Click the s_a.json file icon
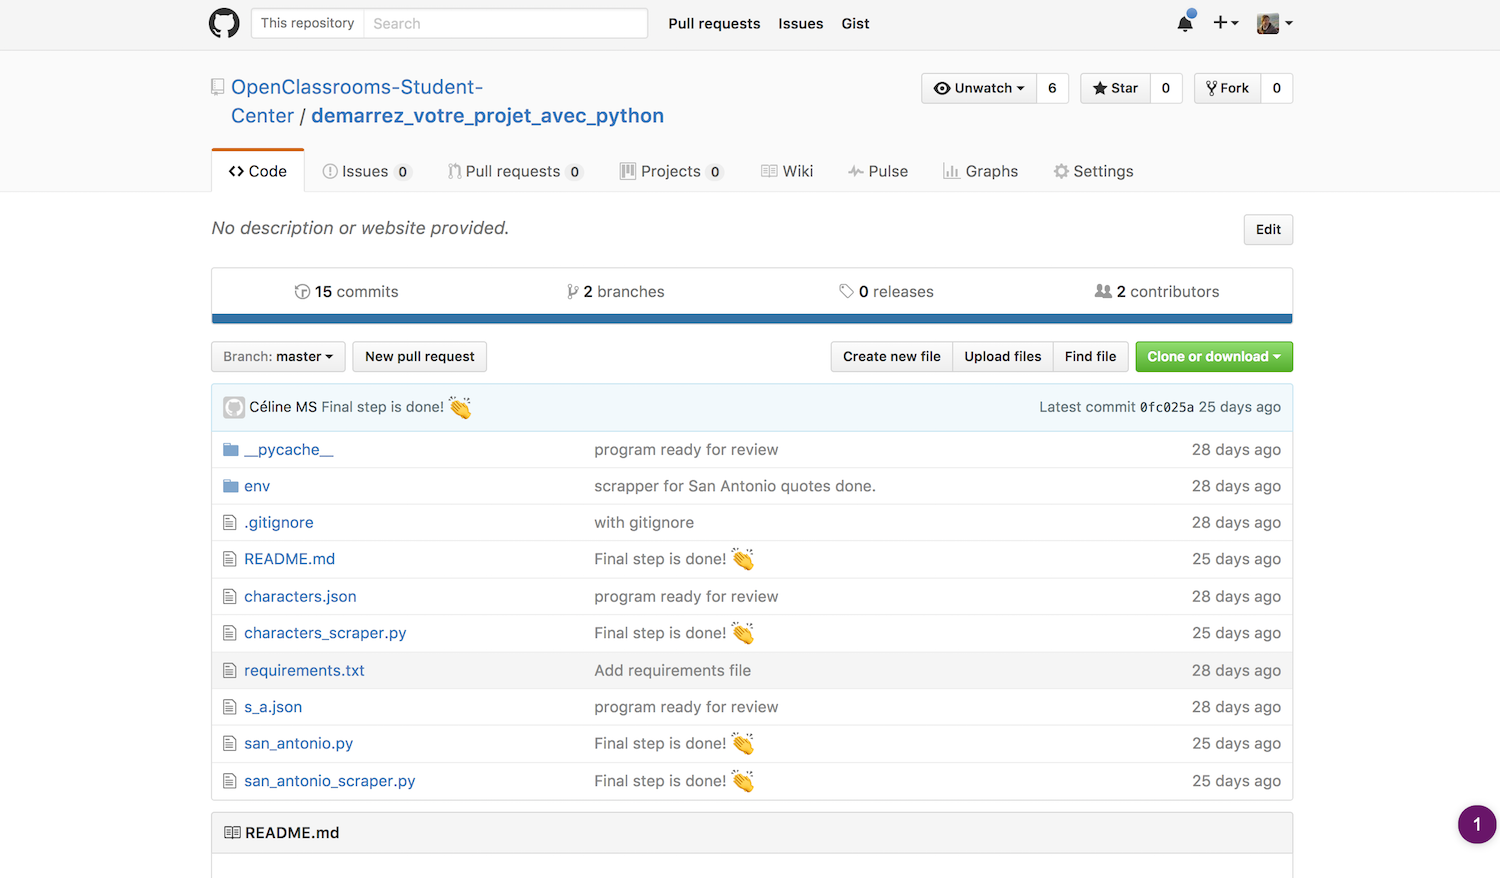This screenshot has height=878, width=1500. (230, 707)
